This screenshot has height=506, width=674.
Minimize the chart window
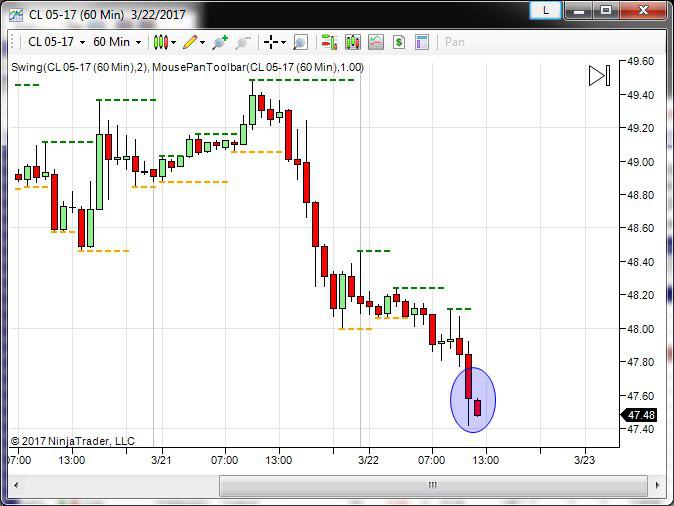pos(579,10)
